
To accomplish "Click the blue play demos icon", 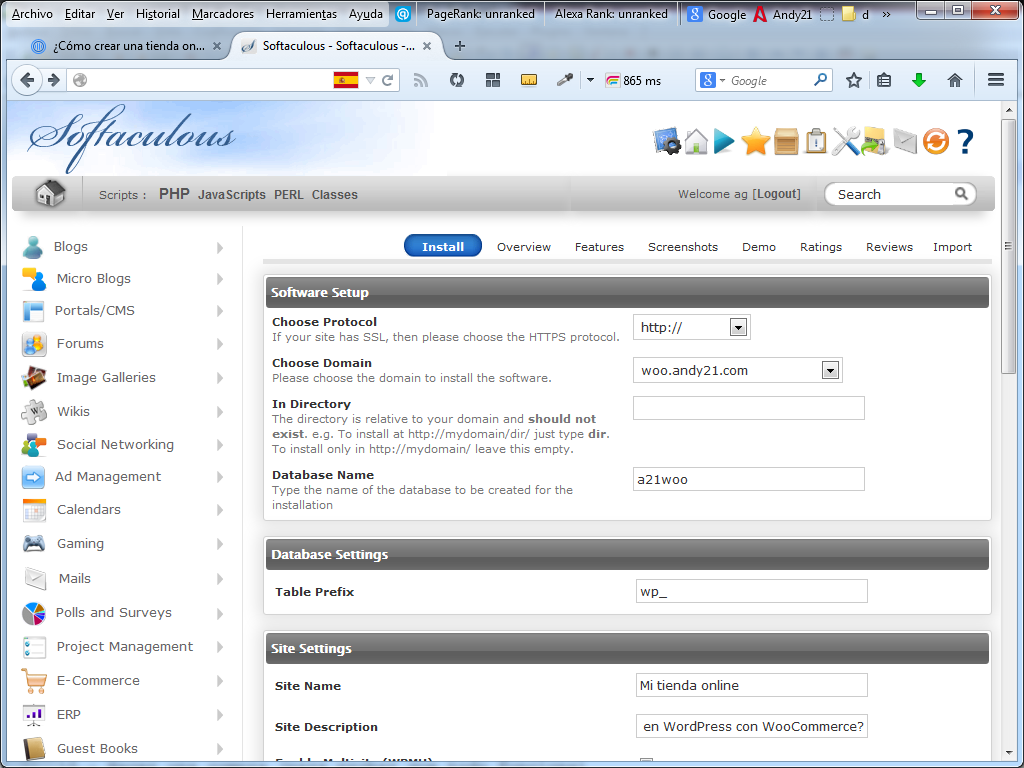I will [724, 141].
